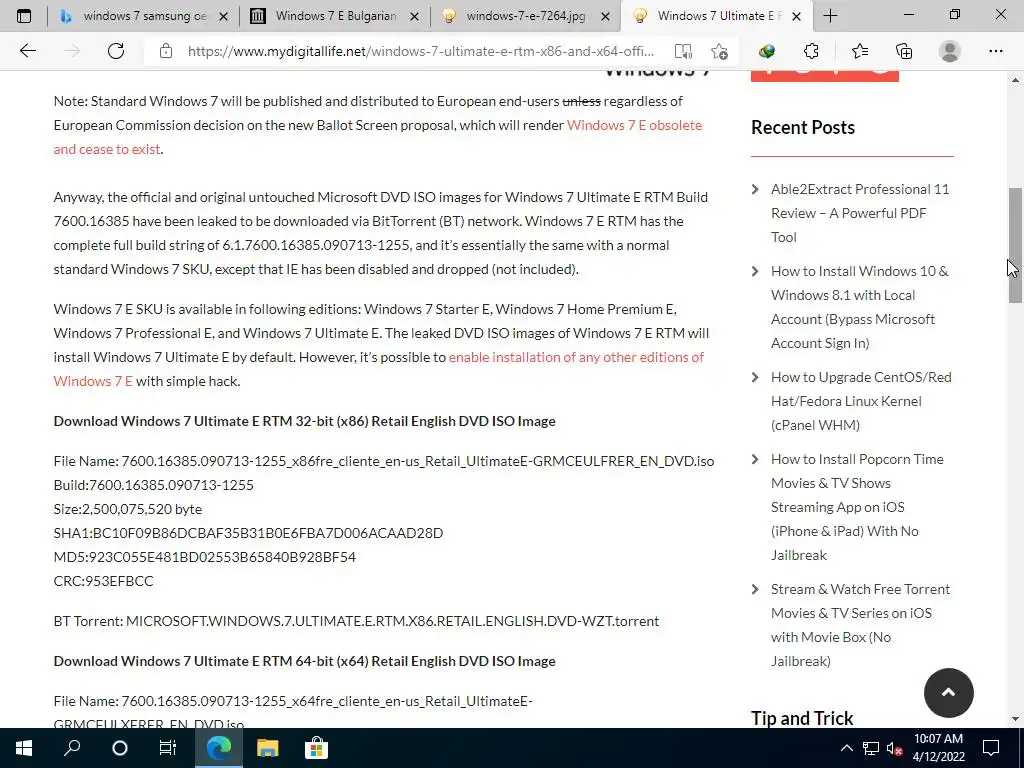The width and height of the screenshot is (1024, 768).
Task: Open the Favorites list icon
Action: tap(859, 51)
